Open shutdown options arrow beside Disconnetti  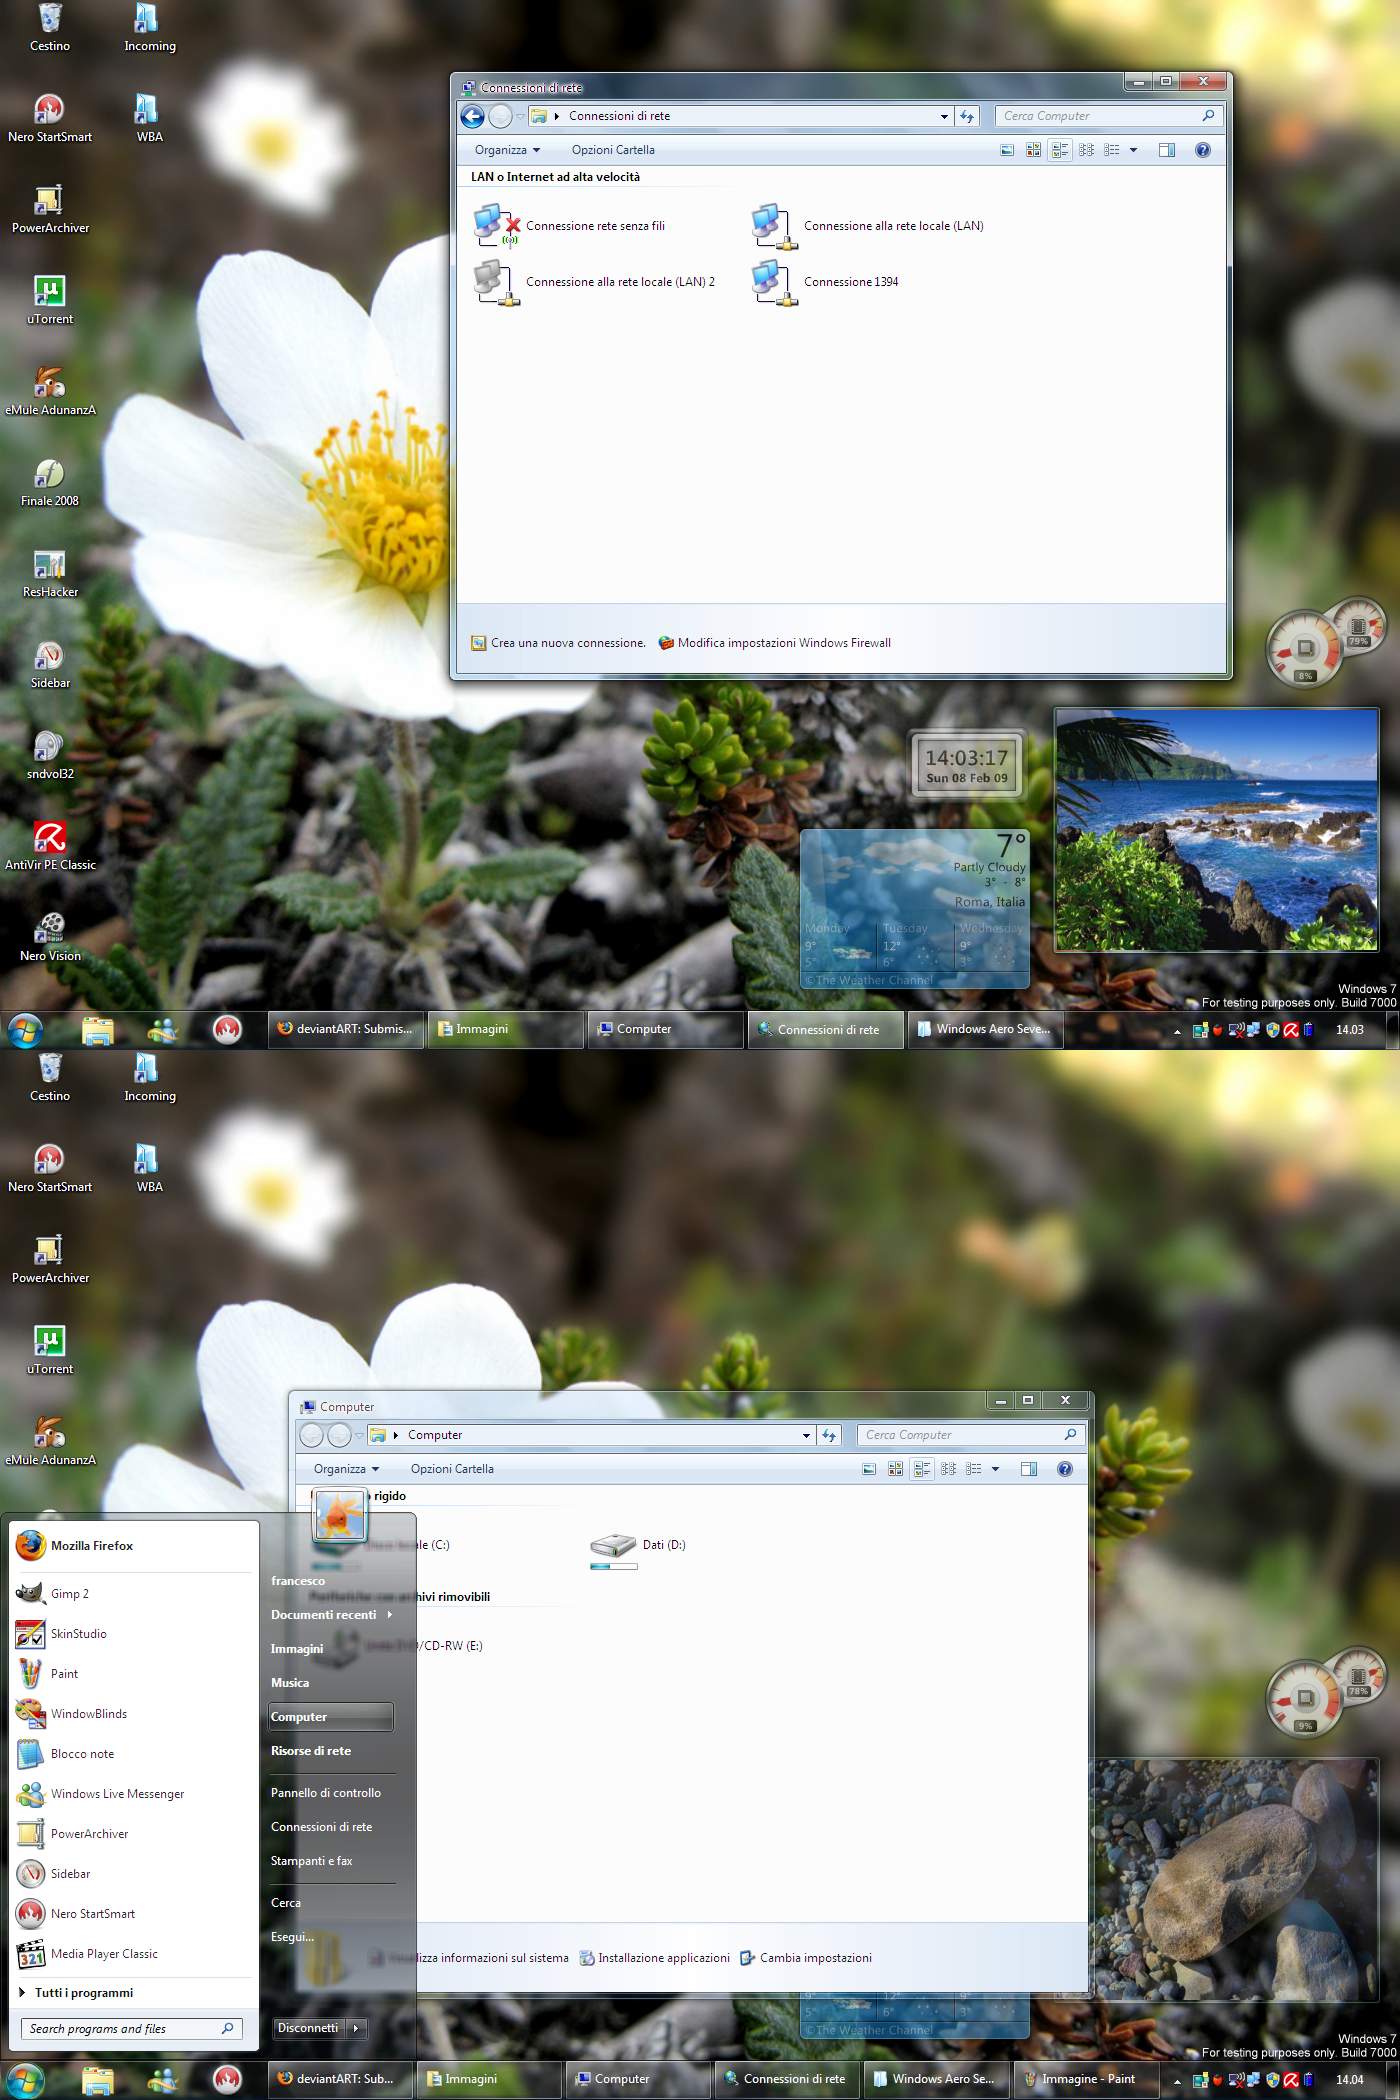tap(356, 2028)
